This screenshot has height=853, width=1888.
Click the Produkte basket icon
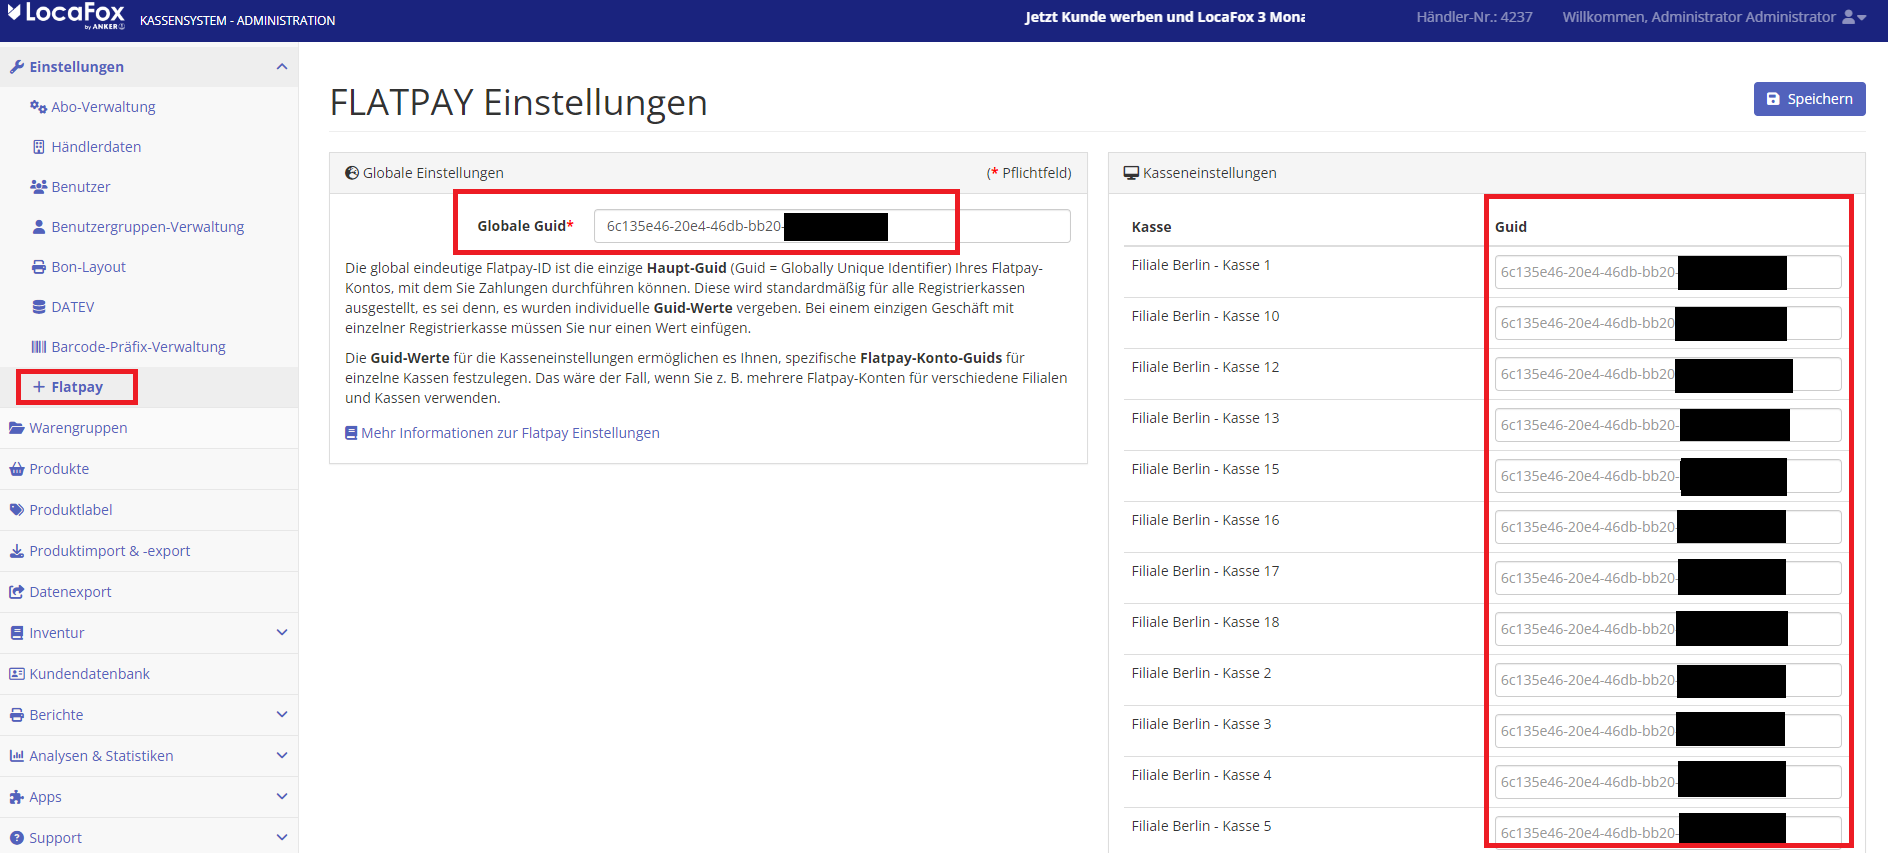(17, 469)
